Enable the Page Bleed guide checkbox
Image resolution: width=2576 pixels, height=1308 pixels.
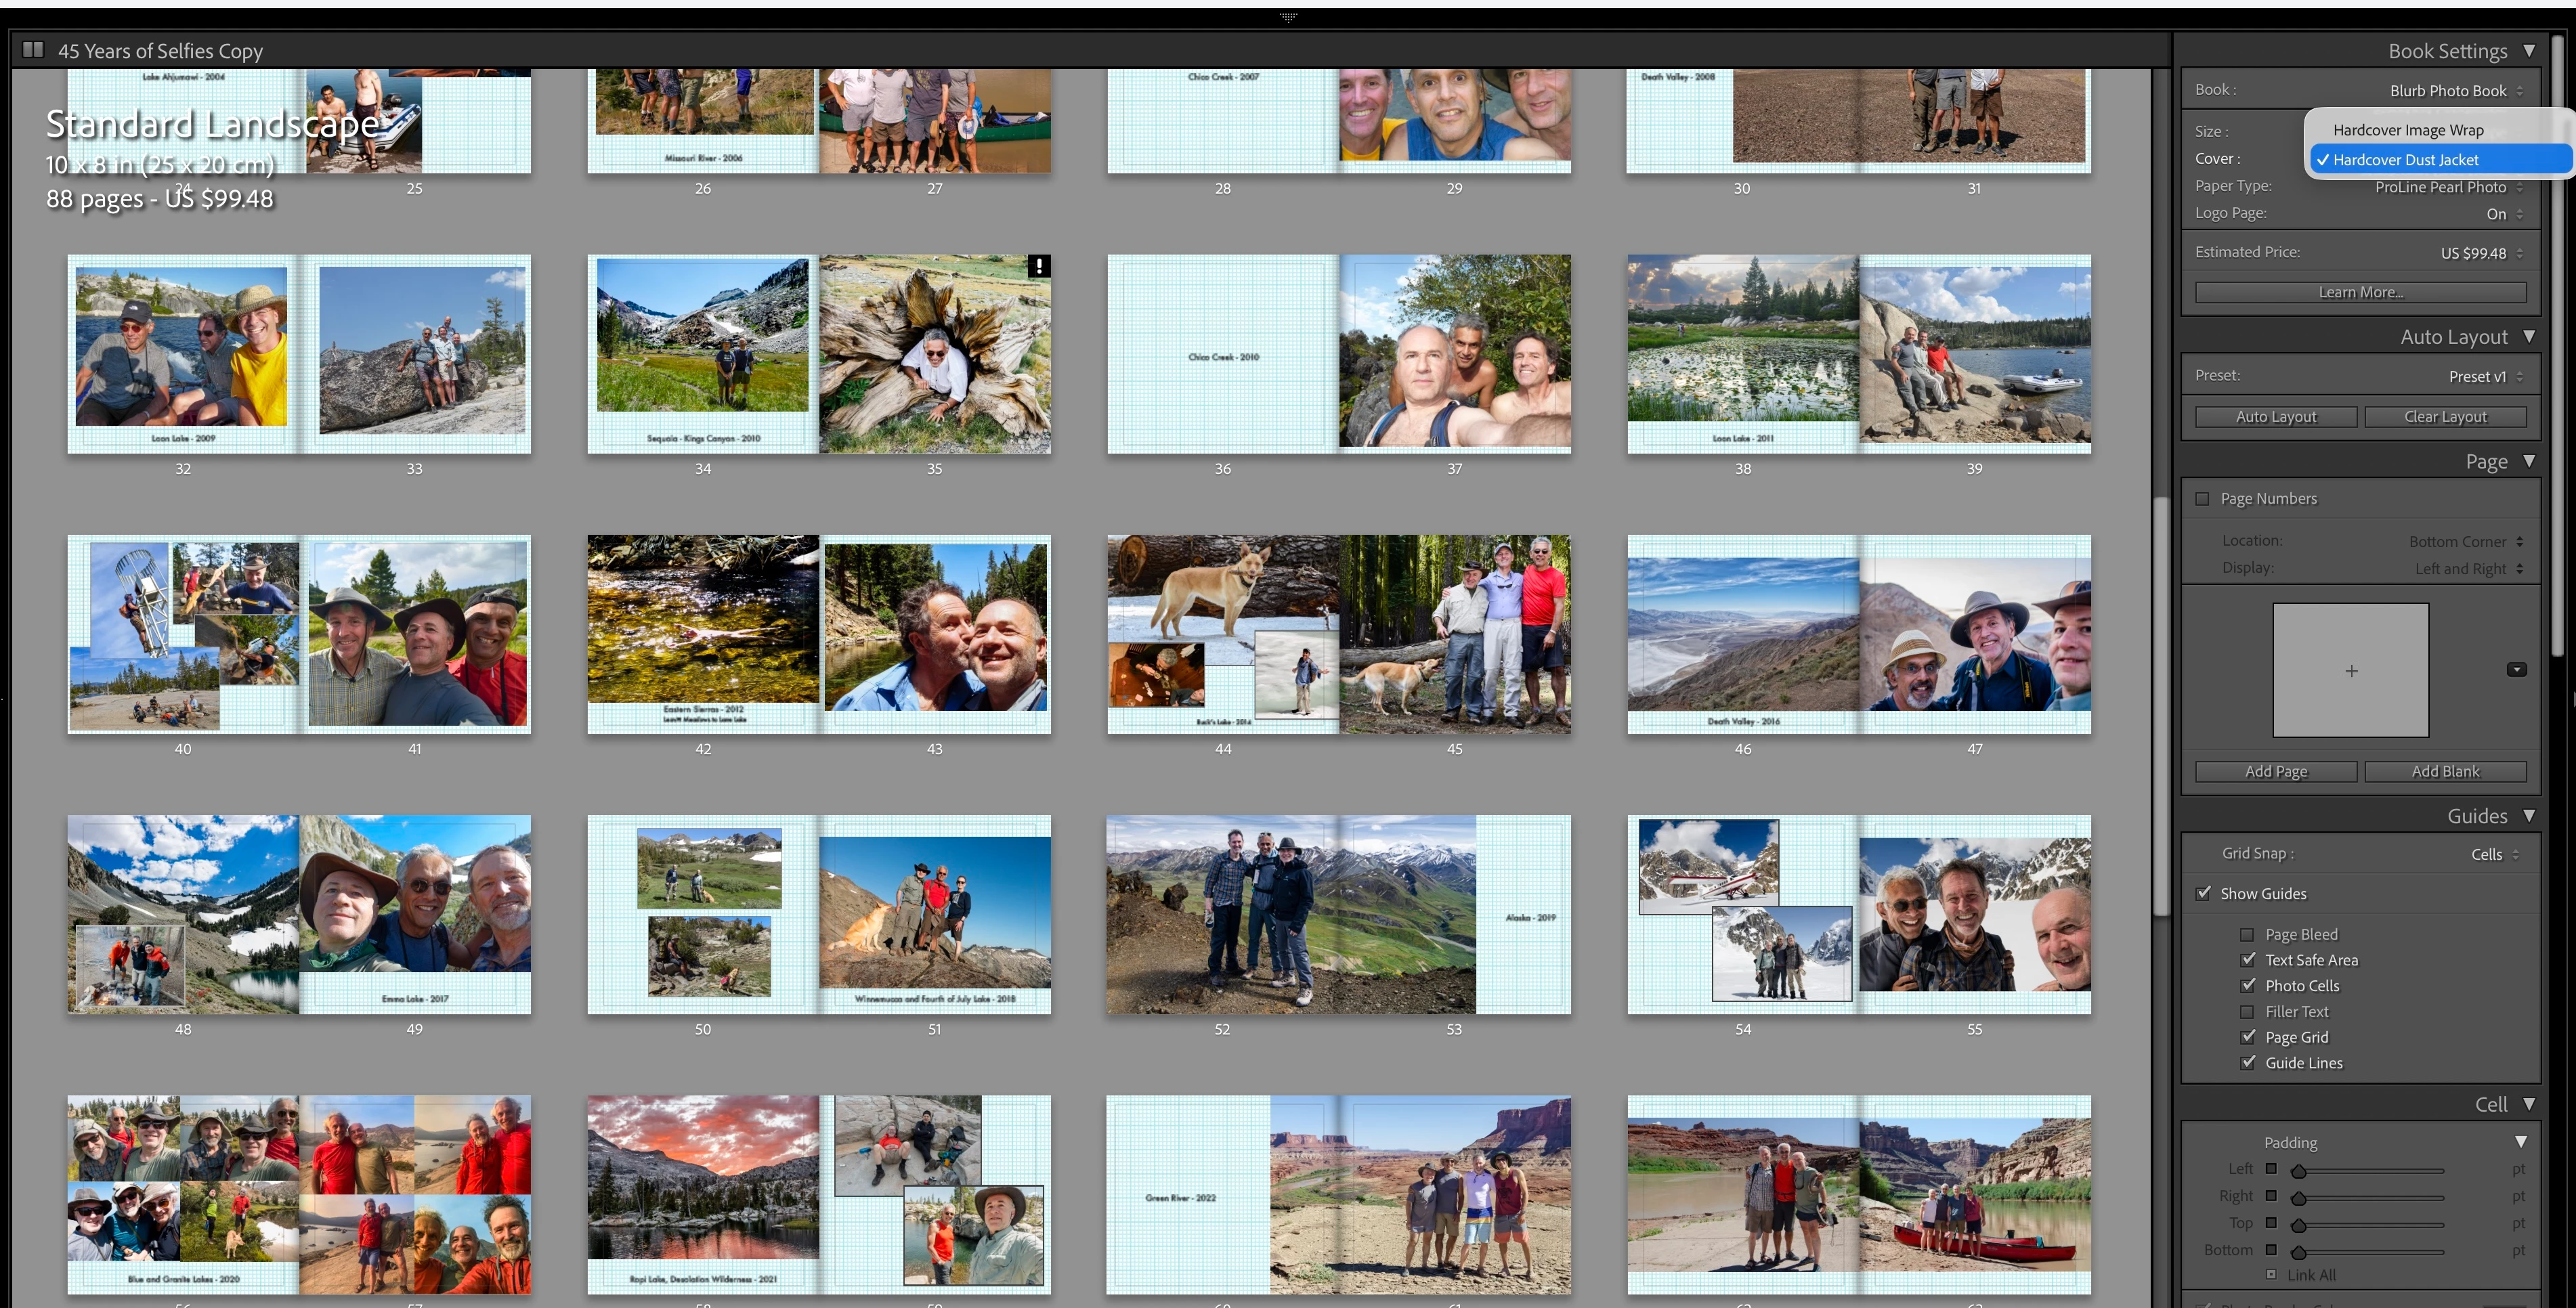2247,935
